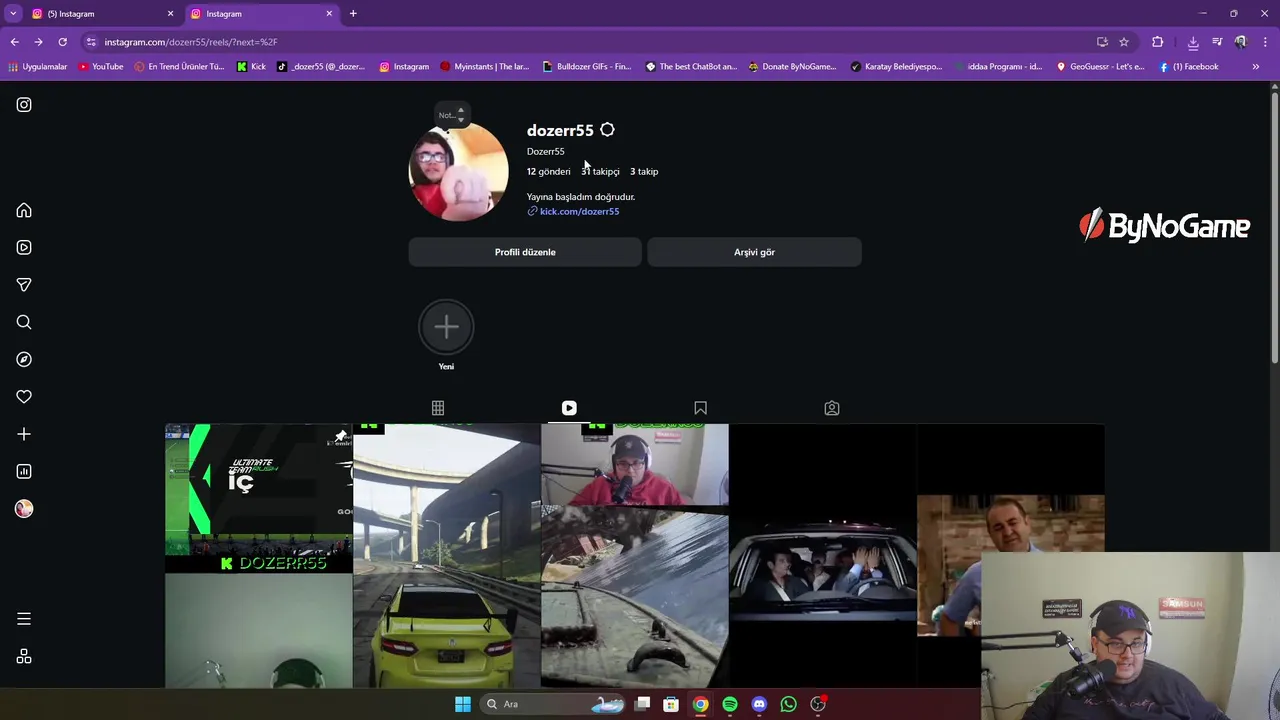
Task: Open Donate ByNoGame bookmark
Action: 792,67
